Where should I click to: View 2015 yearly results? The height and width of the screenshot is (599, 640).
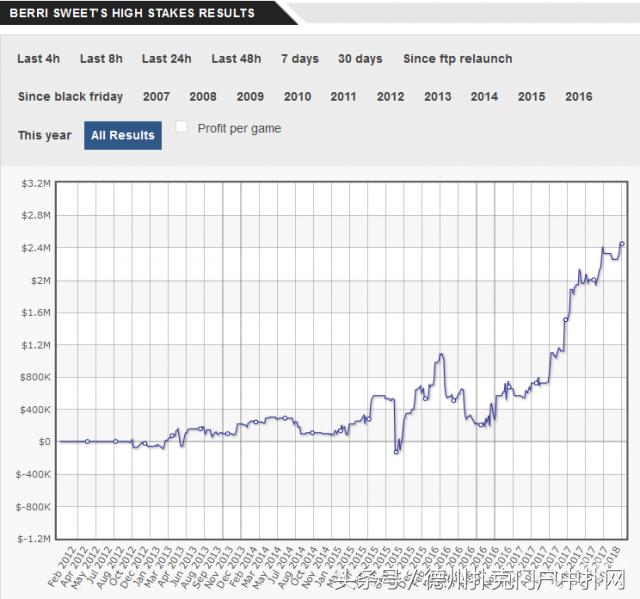(x=531, y=97)
